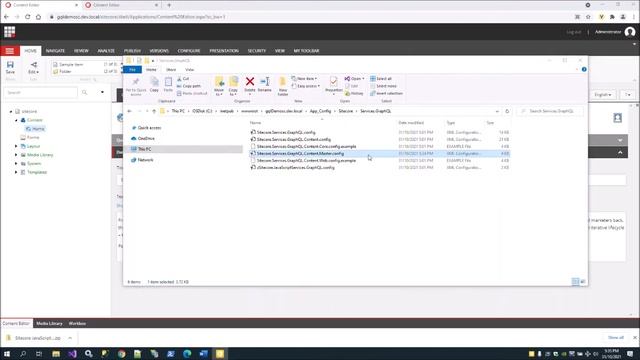Click the Windows Start button

pos(7,353)
